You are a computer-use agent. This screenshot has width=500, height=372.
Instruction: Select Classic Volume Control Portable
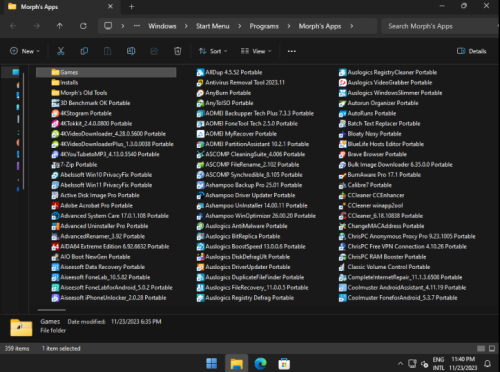tap(384, 267)
